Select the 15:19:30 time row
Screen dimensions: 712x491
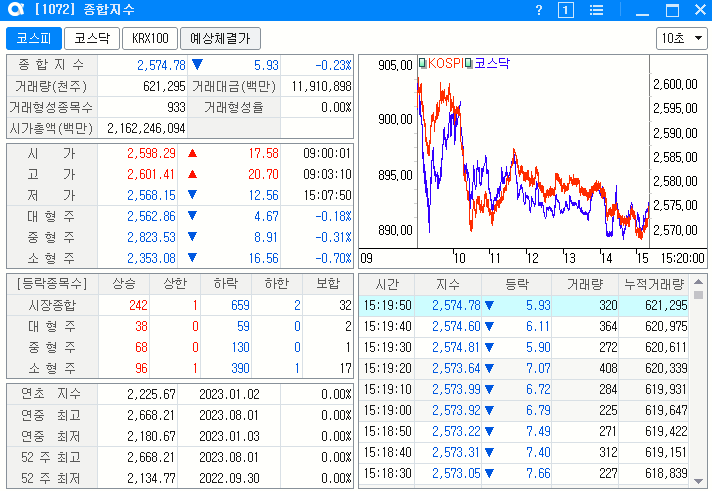click(524, 347)
